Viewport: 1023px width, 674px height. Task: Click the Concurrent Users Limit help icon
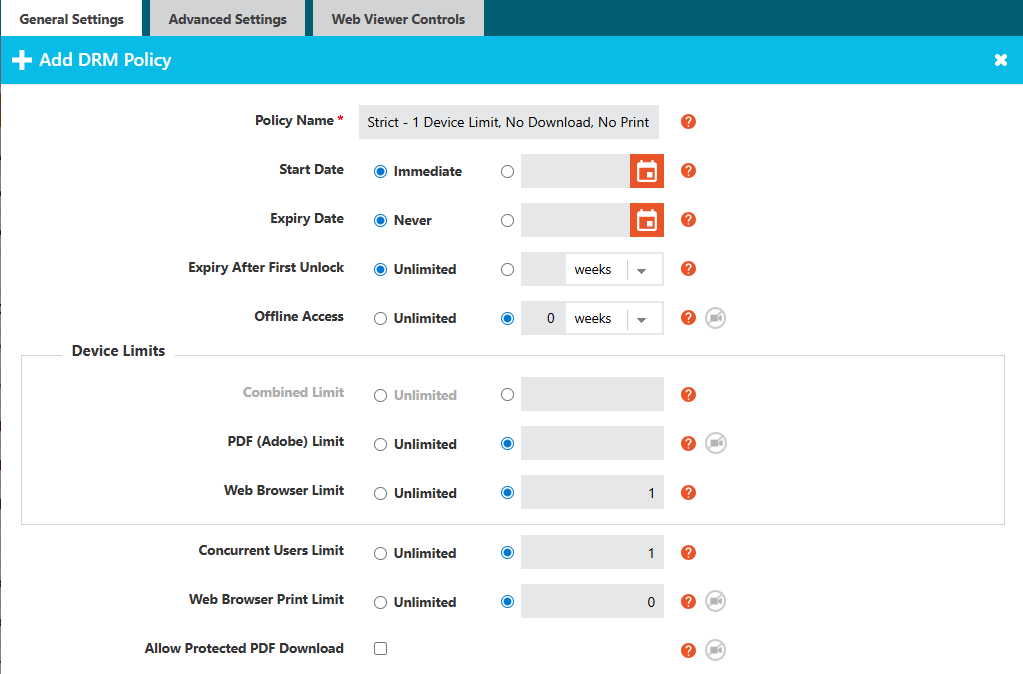pyautogui.click(x=688, y=552)
